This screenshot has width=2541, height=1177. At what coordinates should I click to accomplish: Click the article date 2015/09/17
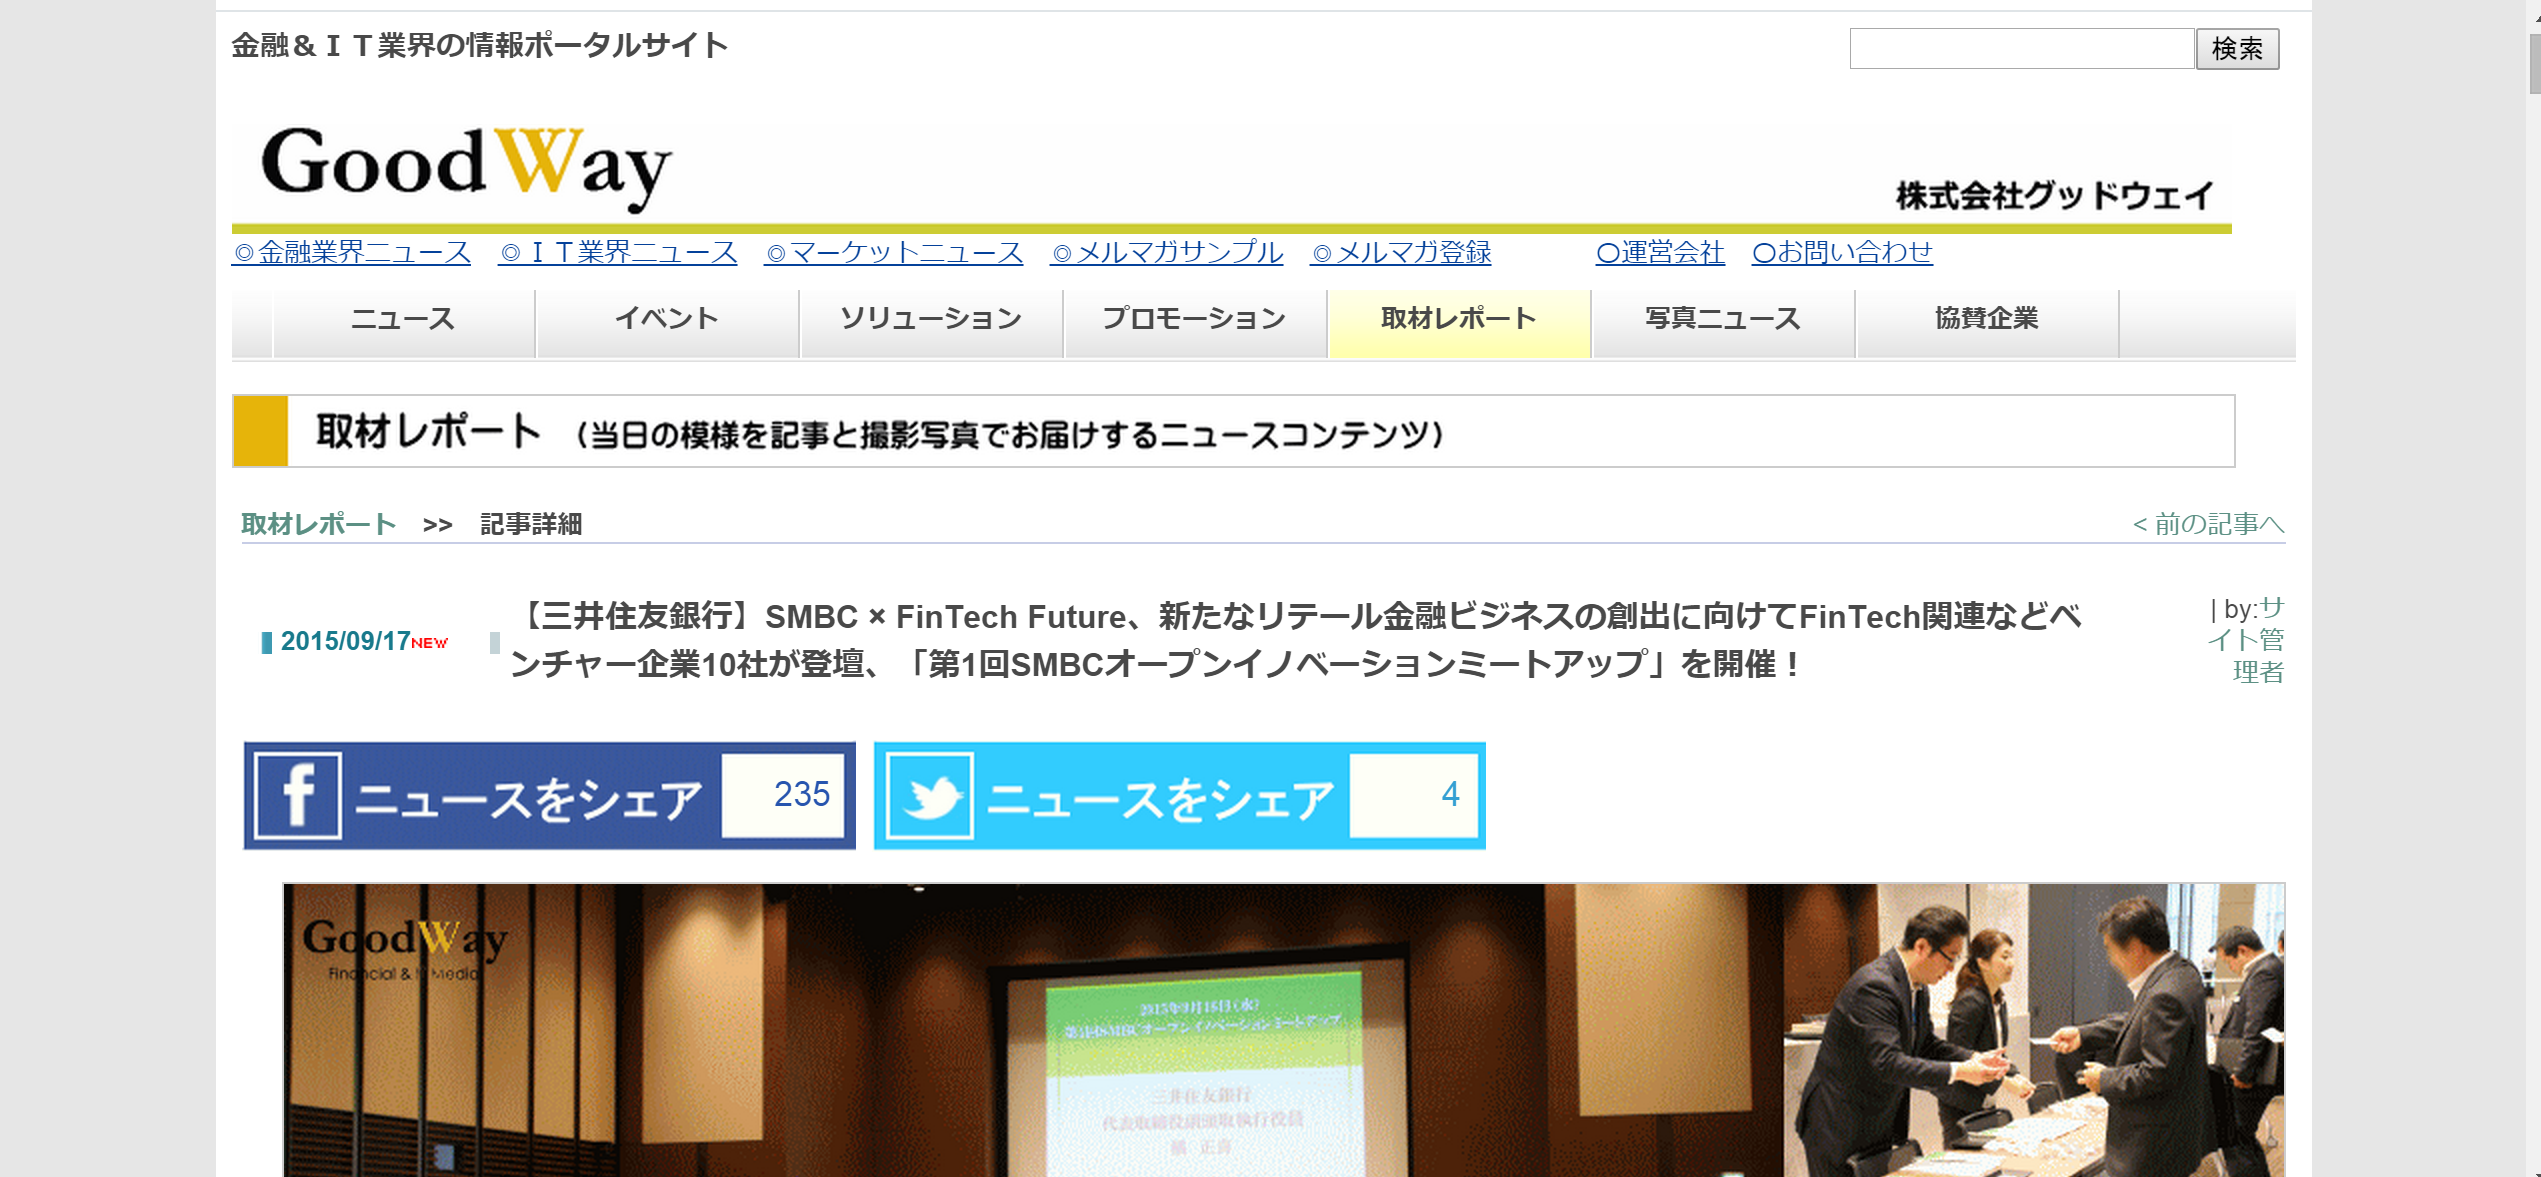click(x=345, y=641)
